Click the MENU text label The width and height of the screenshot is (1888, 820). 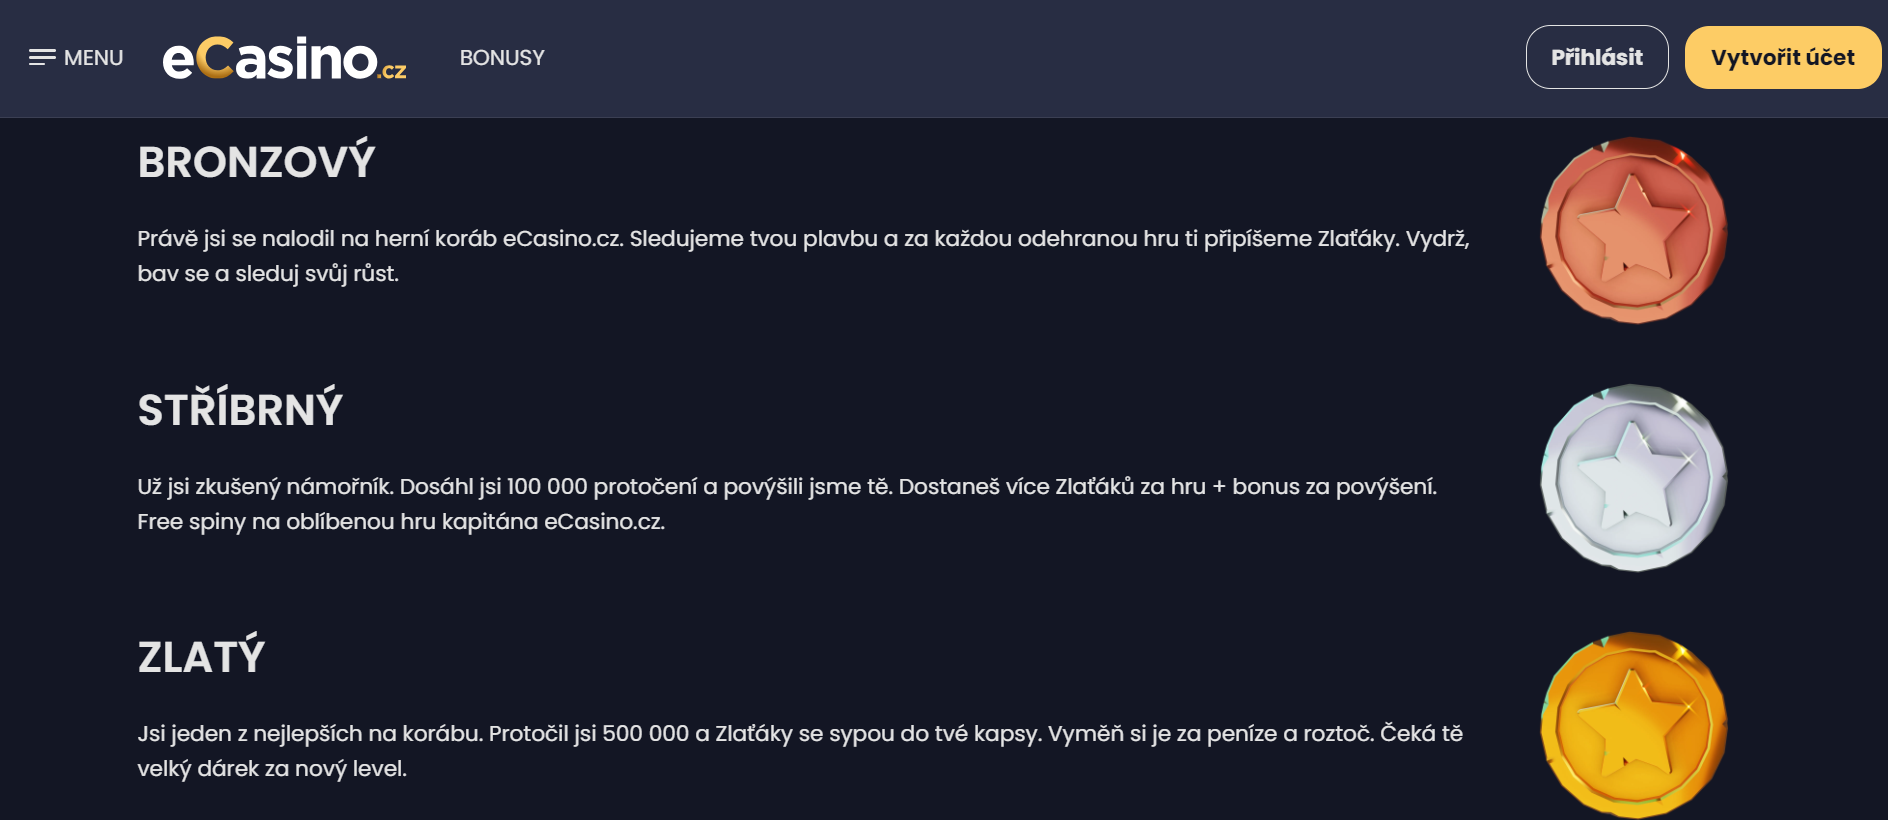[93, 58]
